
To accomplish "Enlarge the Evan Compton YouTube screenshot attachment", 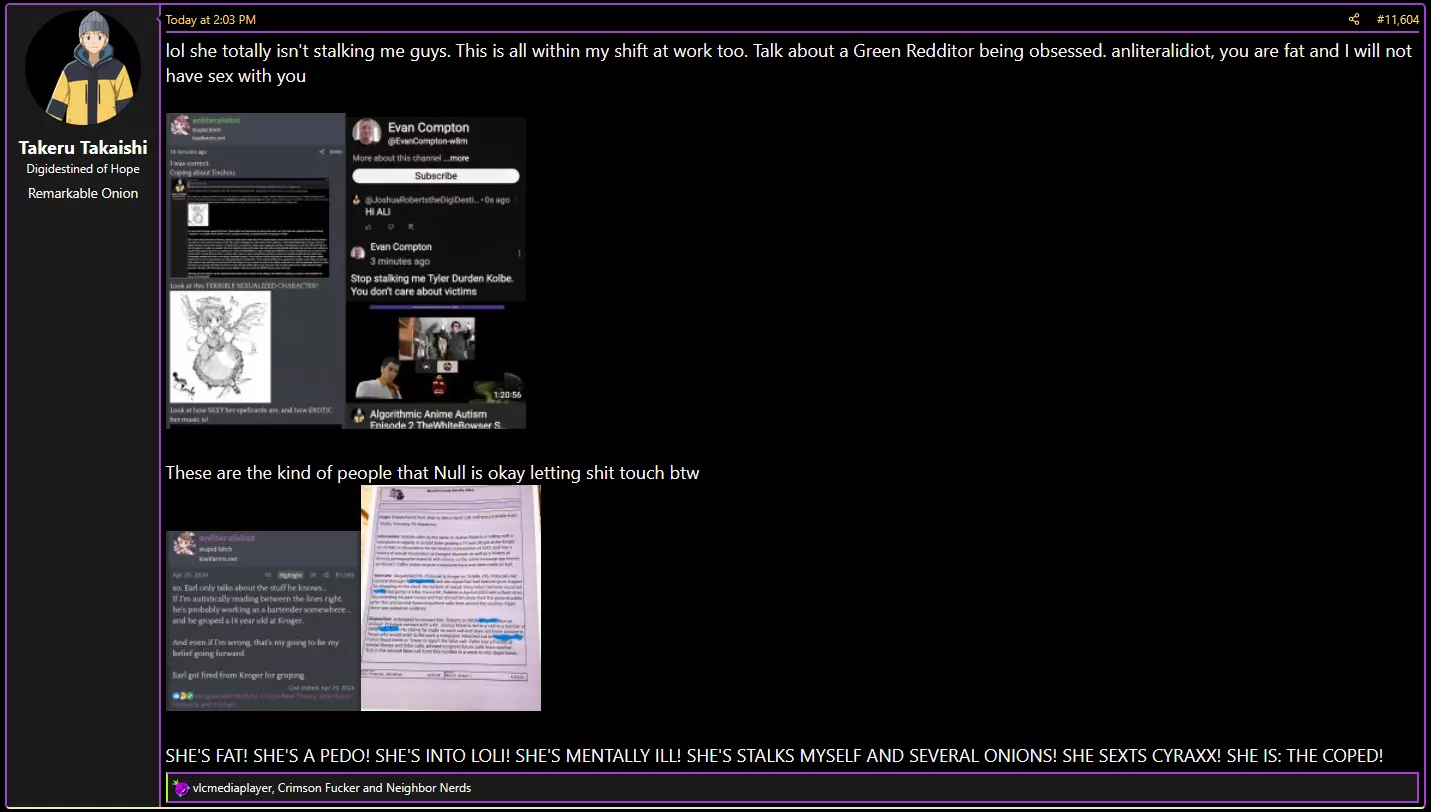I will pyautogui.click(x=436, y=272).
